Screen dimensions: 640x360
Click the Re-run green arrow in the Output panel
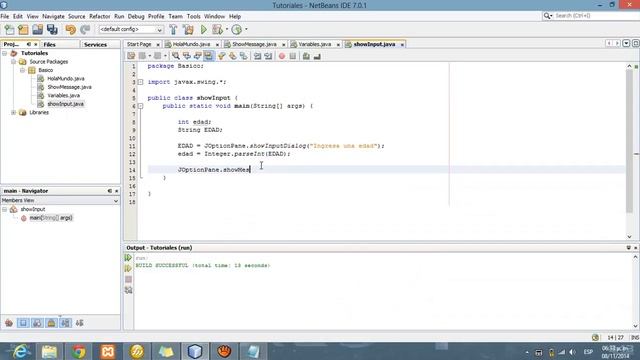tap(128, 258)
